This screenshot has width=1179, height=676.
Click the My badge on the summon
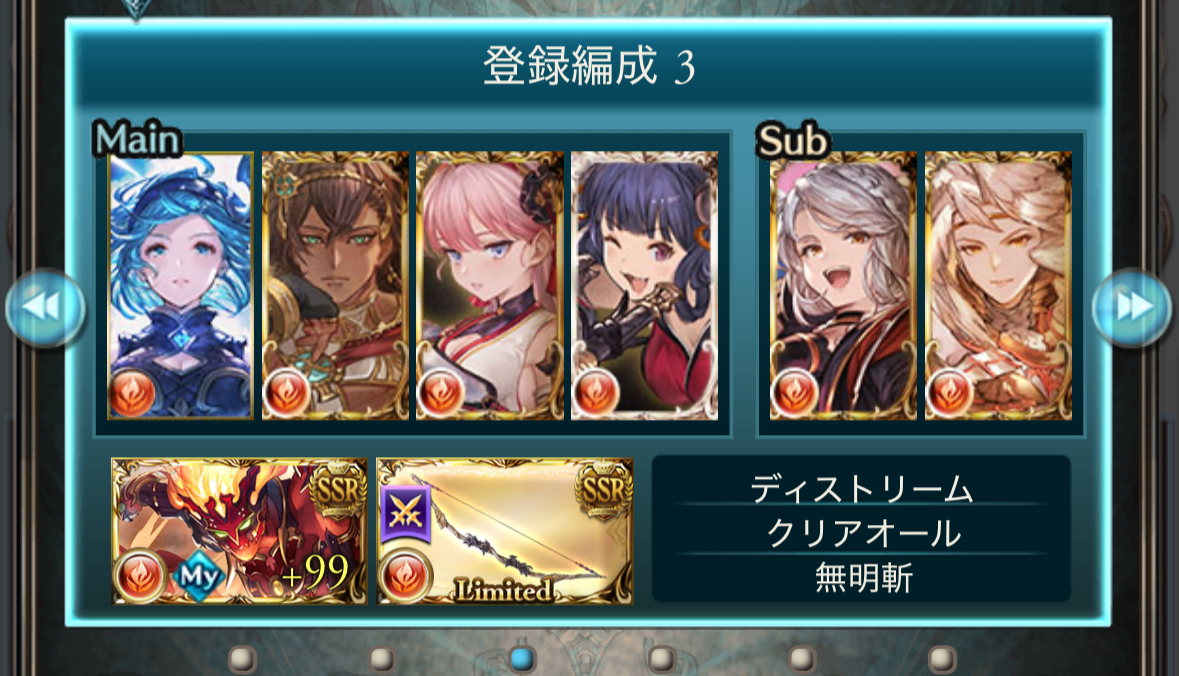pos(199,576)
